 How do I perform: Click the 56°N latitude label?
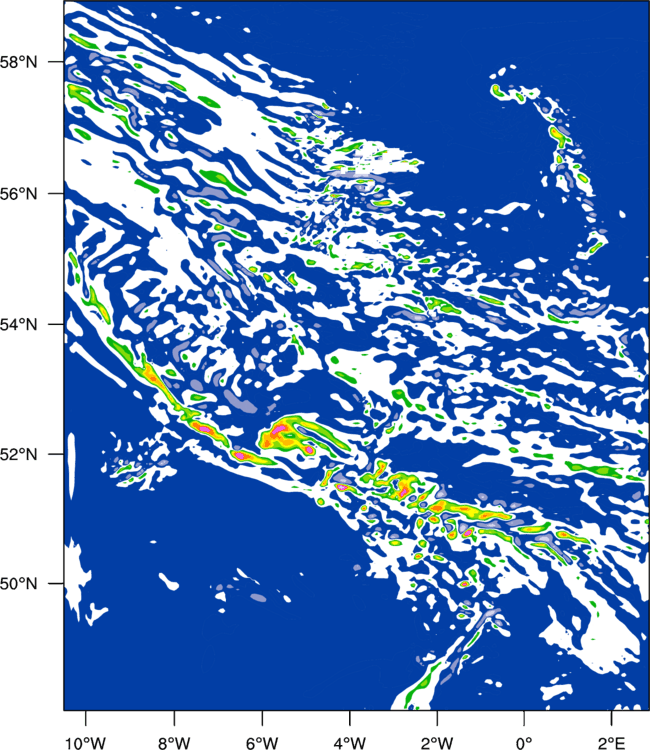point(19,194)
